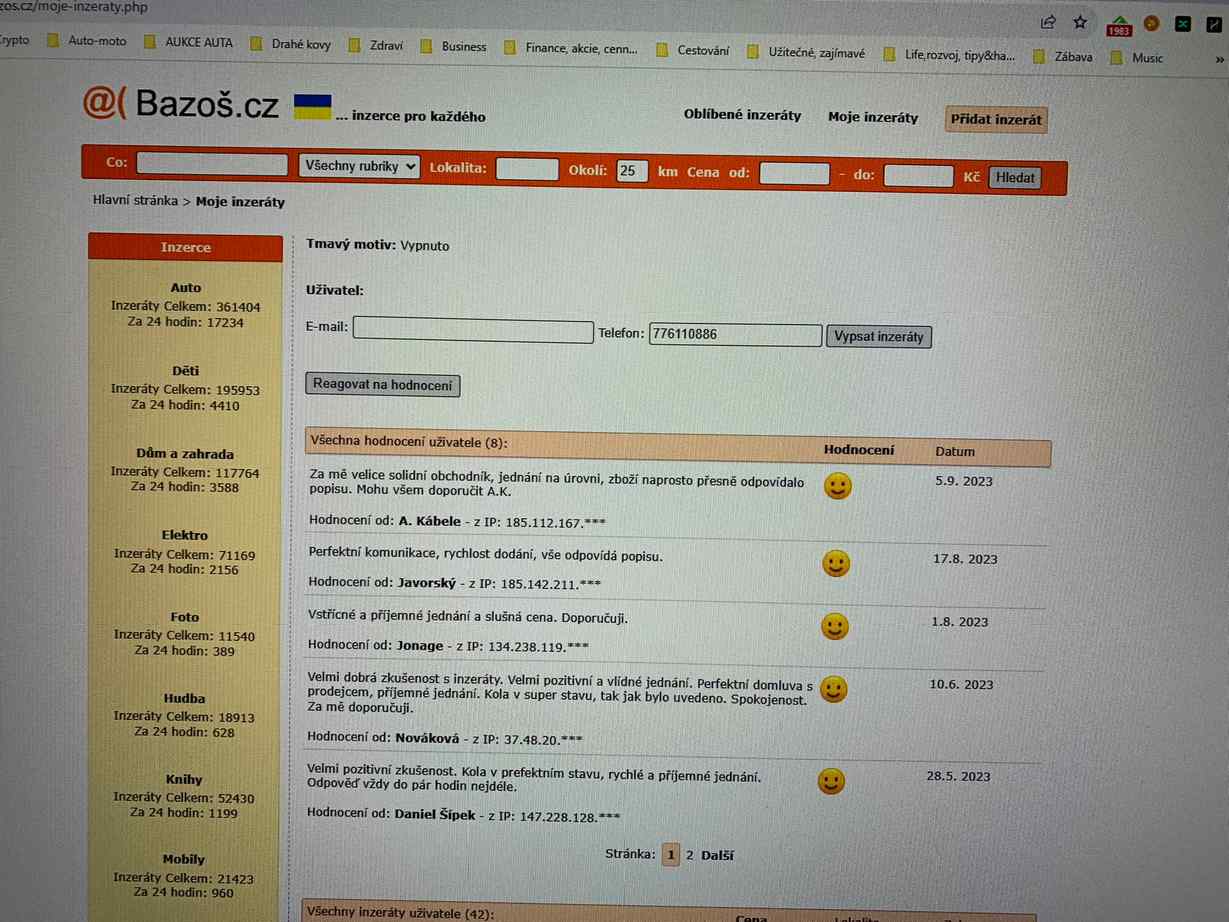Open the Děti category in sidebar
This screenshot has height=922, width=1229.
[x=185, y=371]
